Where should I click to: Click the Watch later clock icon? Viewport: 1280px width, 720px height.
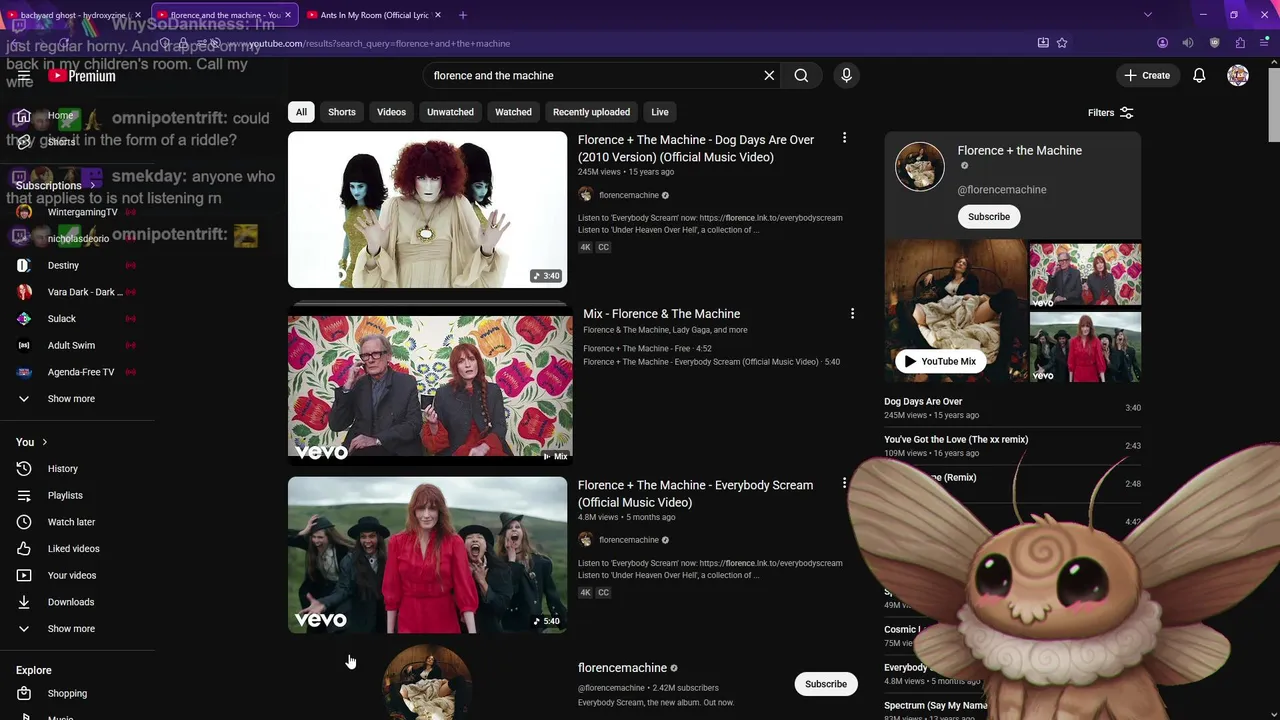pyautogui.click(x=24, y=522)
